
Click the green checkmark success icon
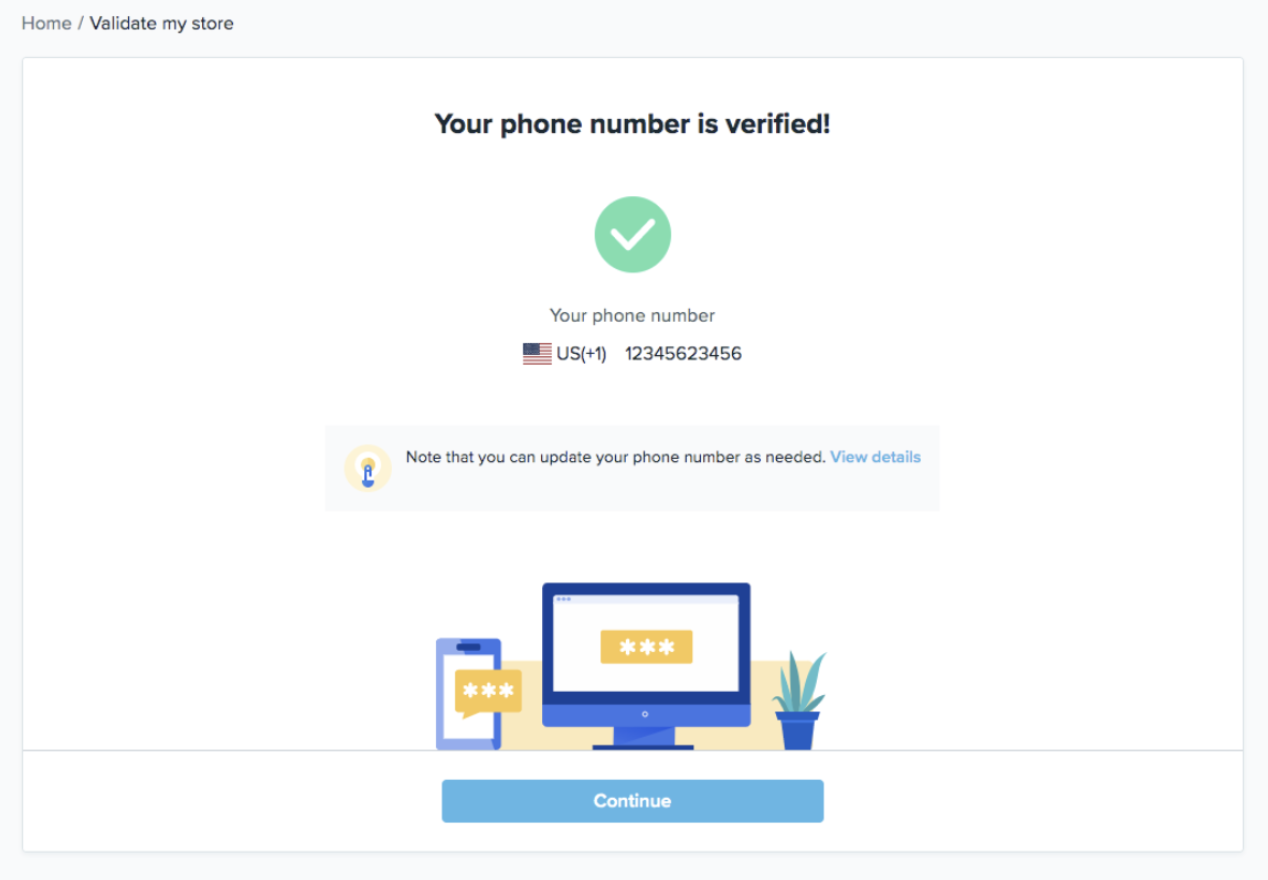[x=632, y=234]
